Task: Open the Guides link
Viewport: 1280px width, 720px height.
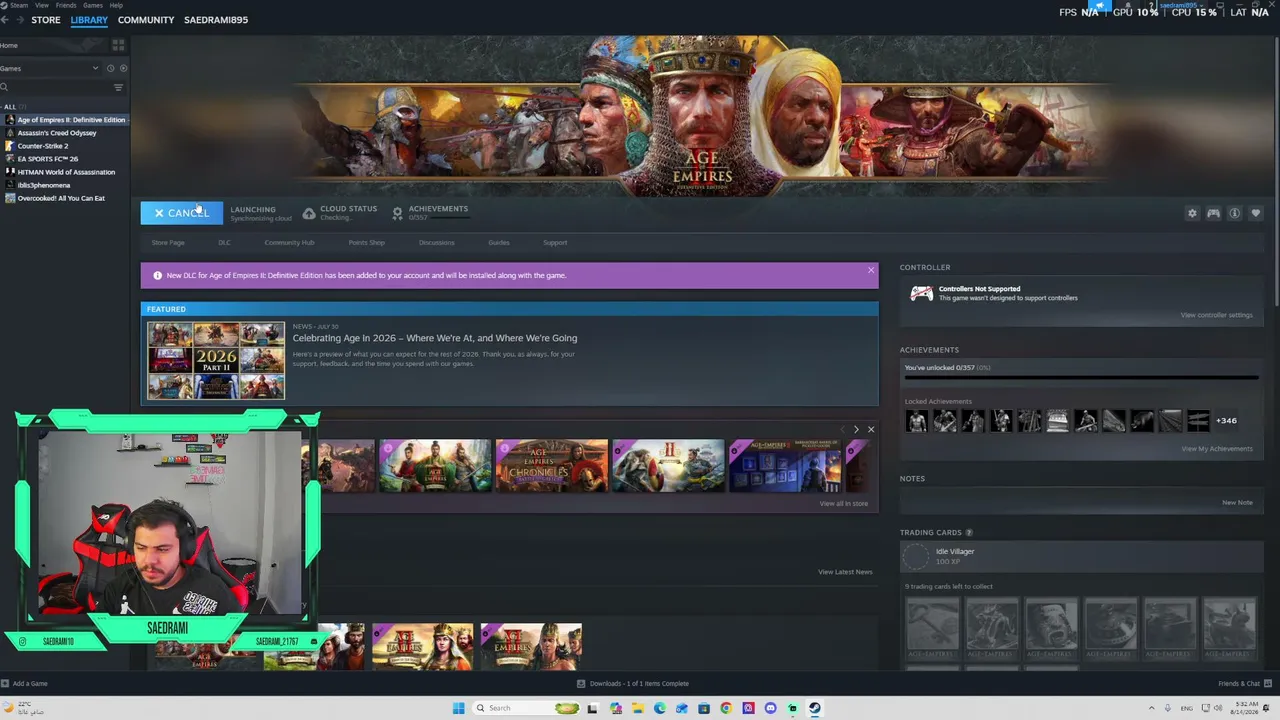Action: click(498, 243)
